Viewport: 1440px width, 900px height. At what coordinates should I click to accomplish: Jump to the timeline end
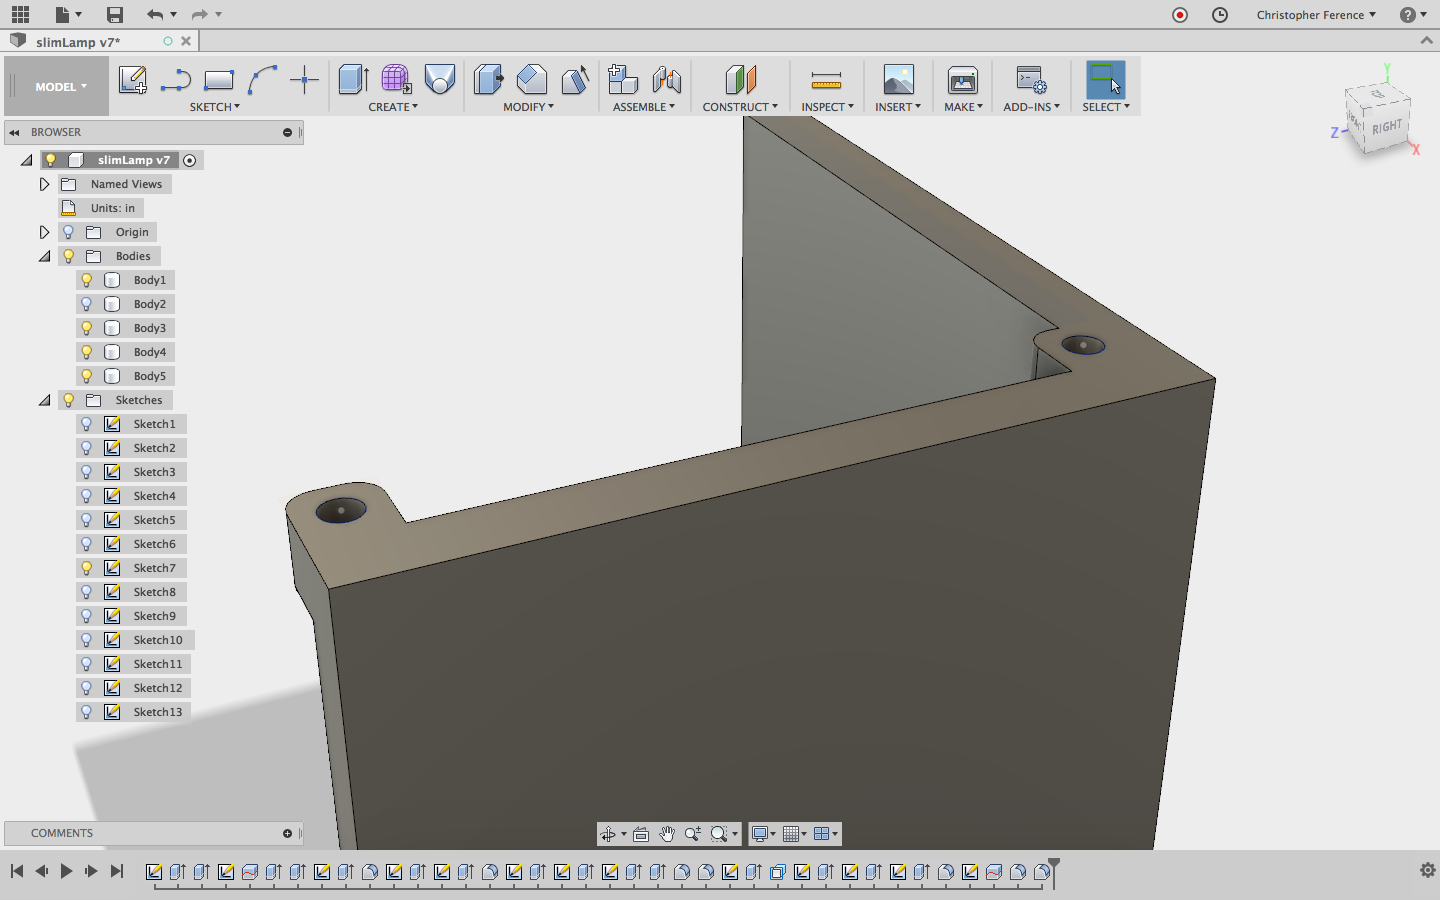(117, 871)
